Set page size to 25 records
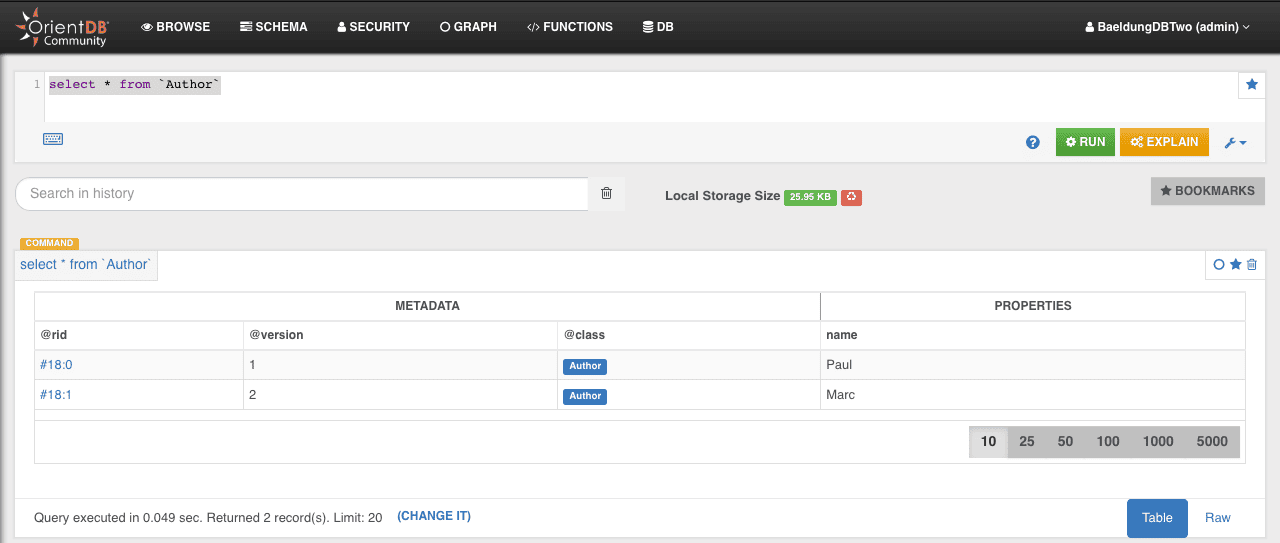Image resolution: width=1280 pixels, height=543 pixels. click(x=1026, y=441)
